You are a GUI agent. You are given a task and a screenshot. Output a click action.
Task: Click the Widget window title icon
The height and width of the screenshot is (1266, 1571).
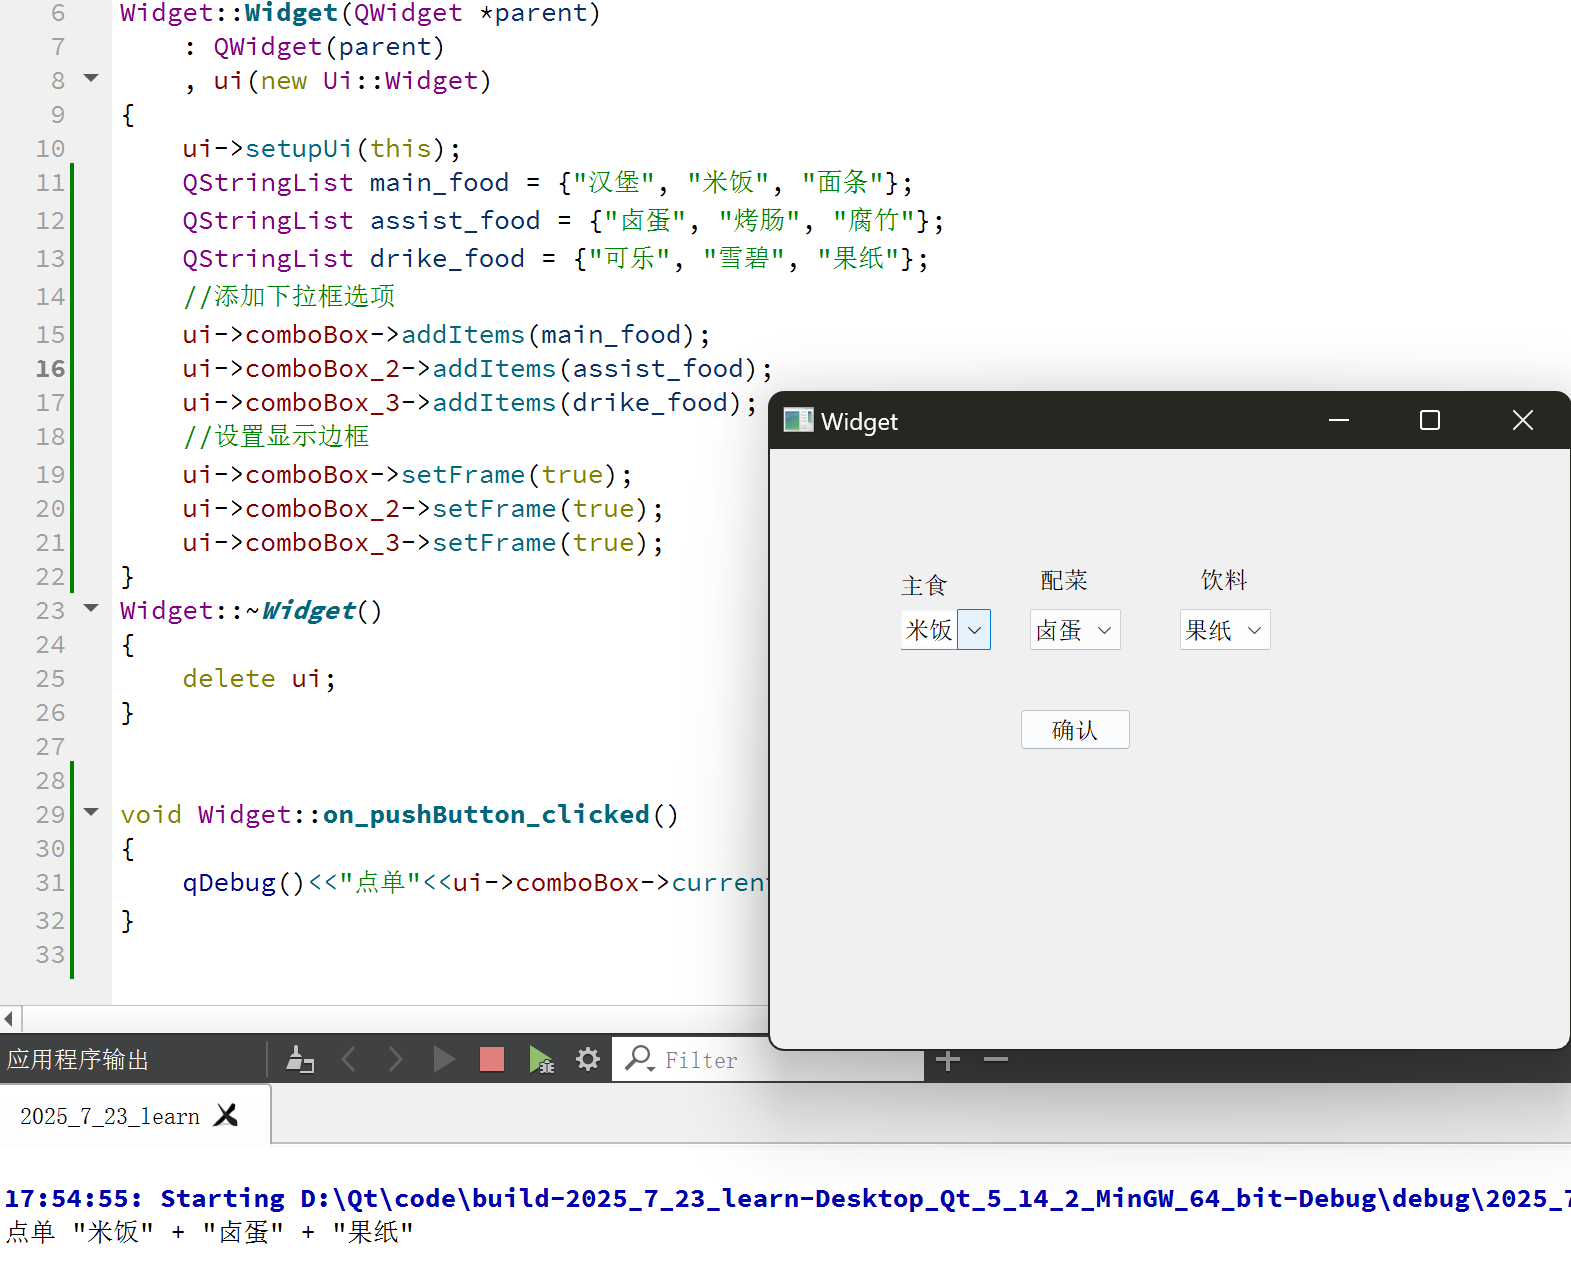click(x=798, y=420)
